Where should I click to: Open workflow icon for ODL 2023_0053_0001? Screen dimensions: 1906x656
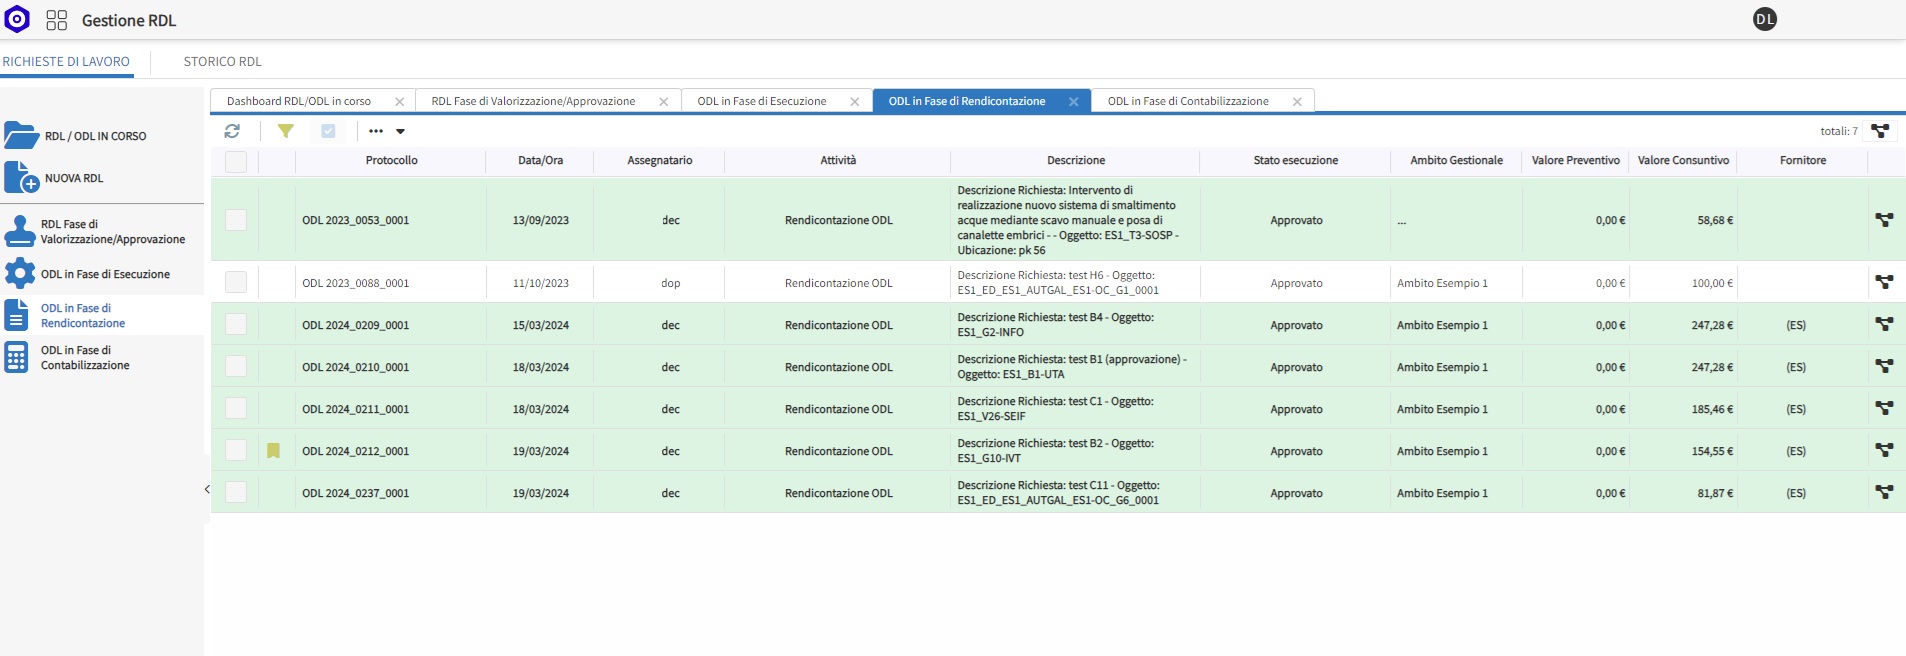[x=1884, y=220]
